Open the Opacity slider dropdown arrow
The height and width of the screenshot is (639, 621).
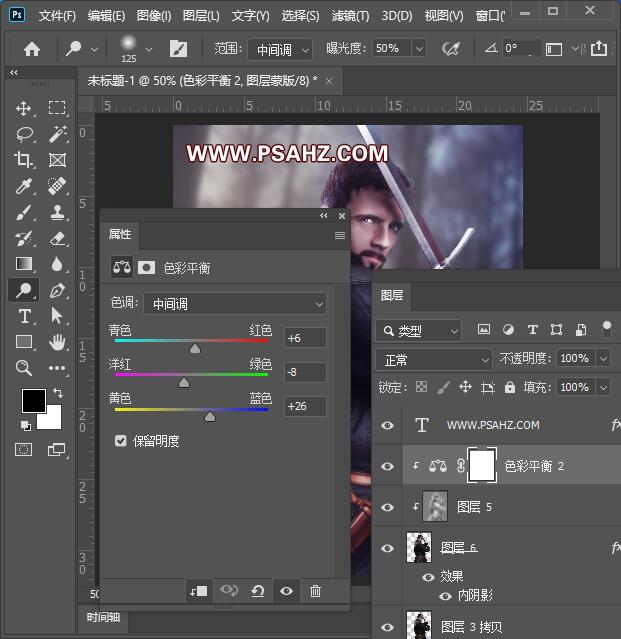(x=603, y=359)
